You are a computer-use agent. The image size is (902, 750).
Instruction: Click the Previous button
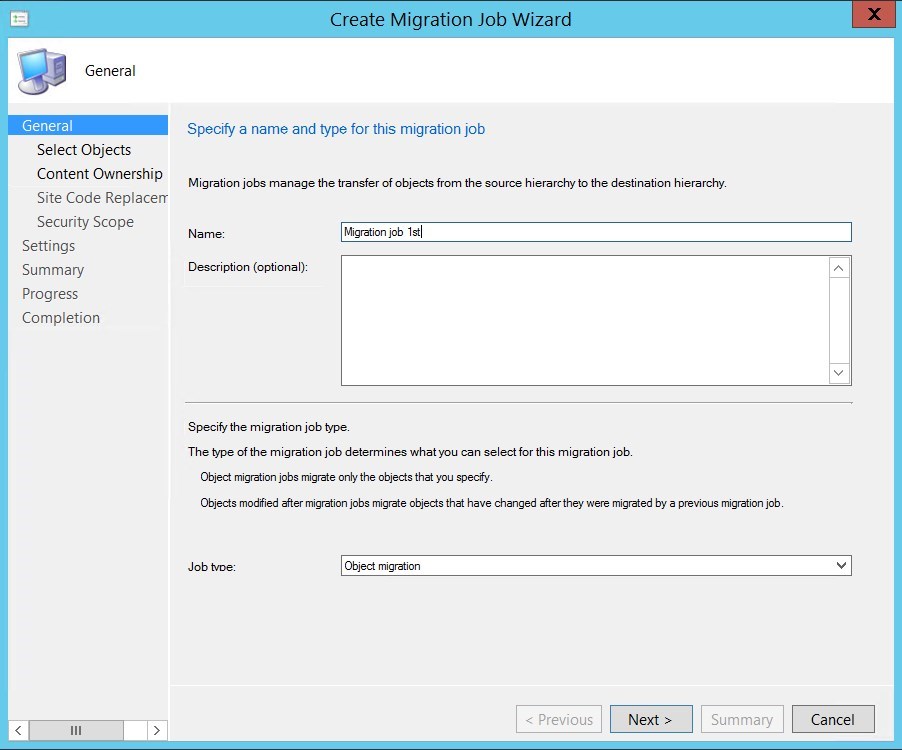click(558, 719)
